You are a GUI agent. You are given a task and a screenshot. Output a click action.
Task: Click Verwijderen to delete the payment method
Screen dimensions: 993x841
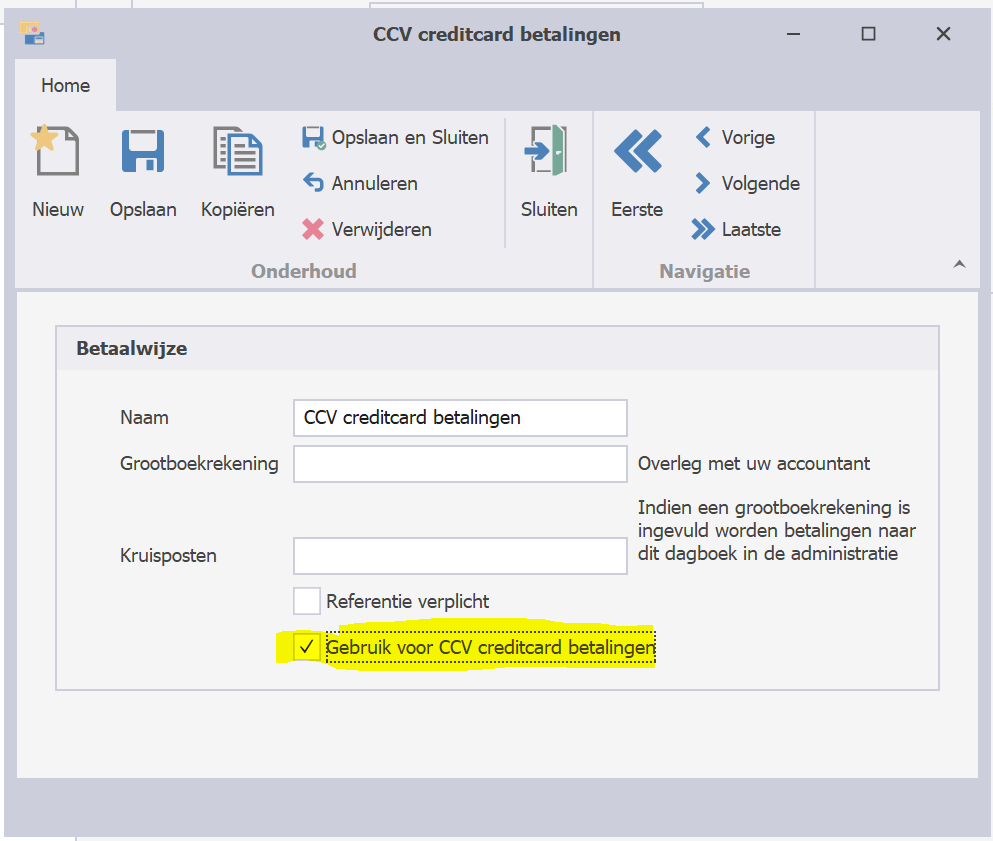[x=367, y=229]
